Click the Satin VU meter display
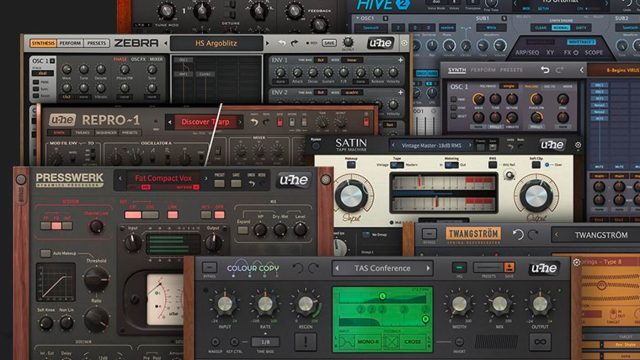640x360 pixels. 443,193
